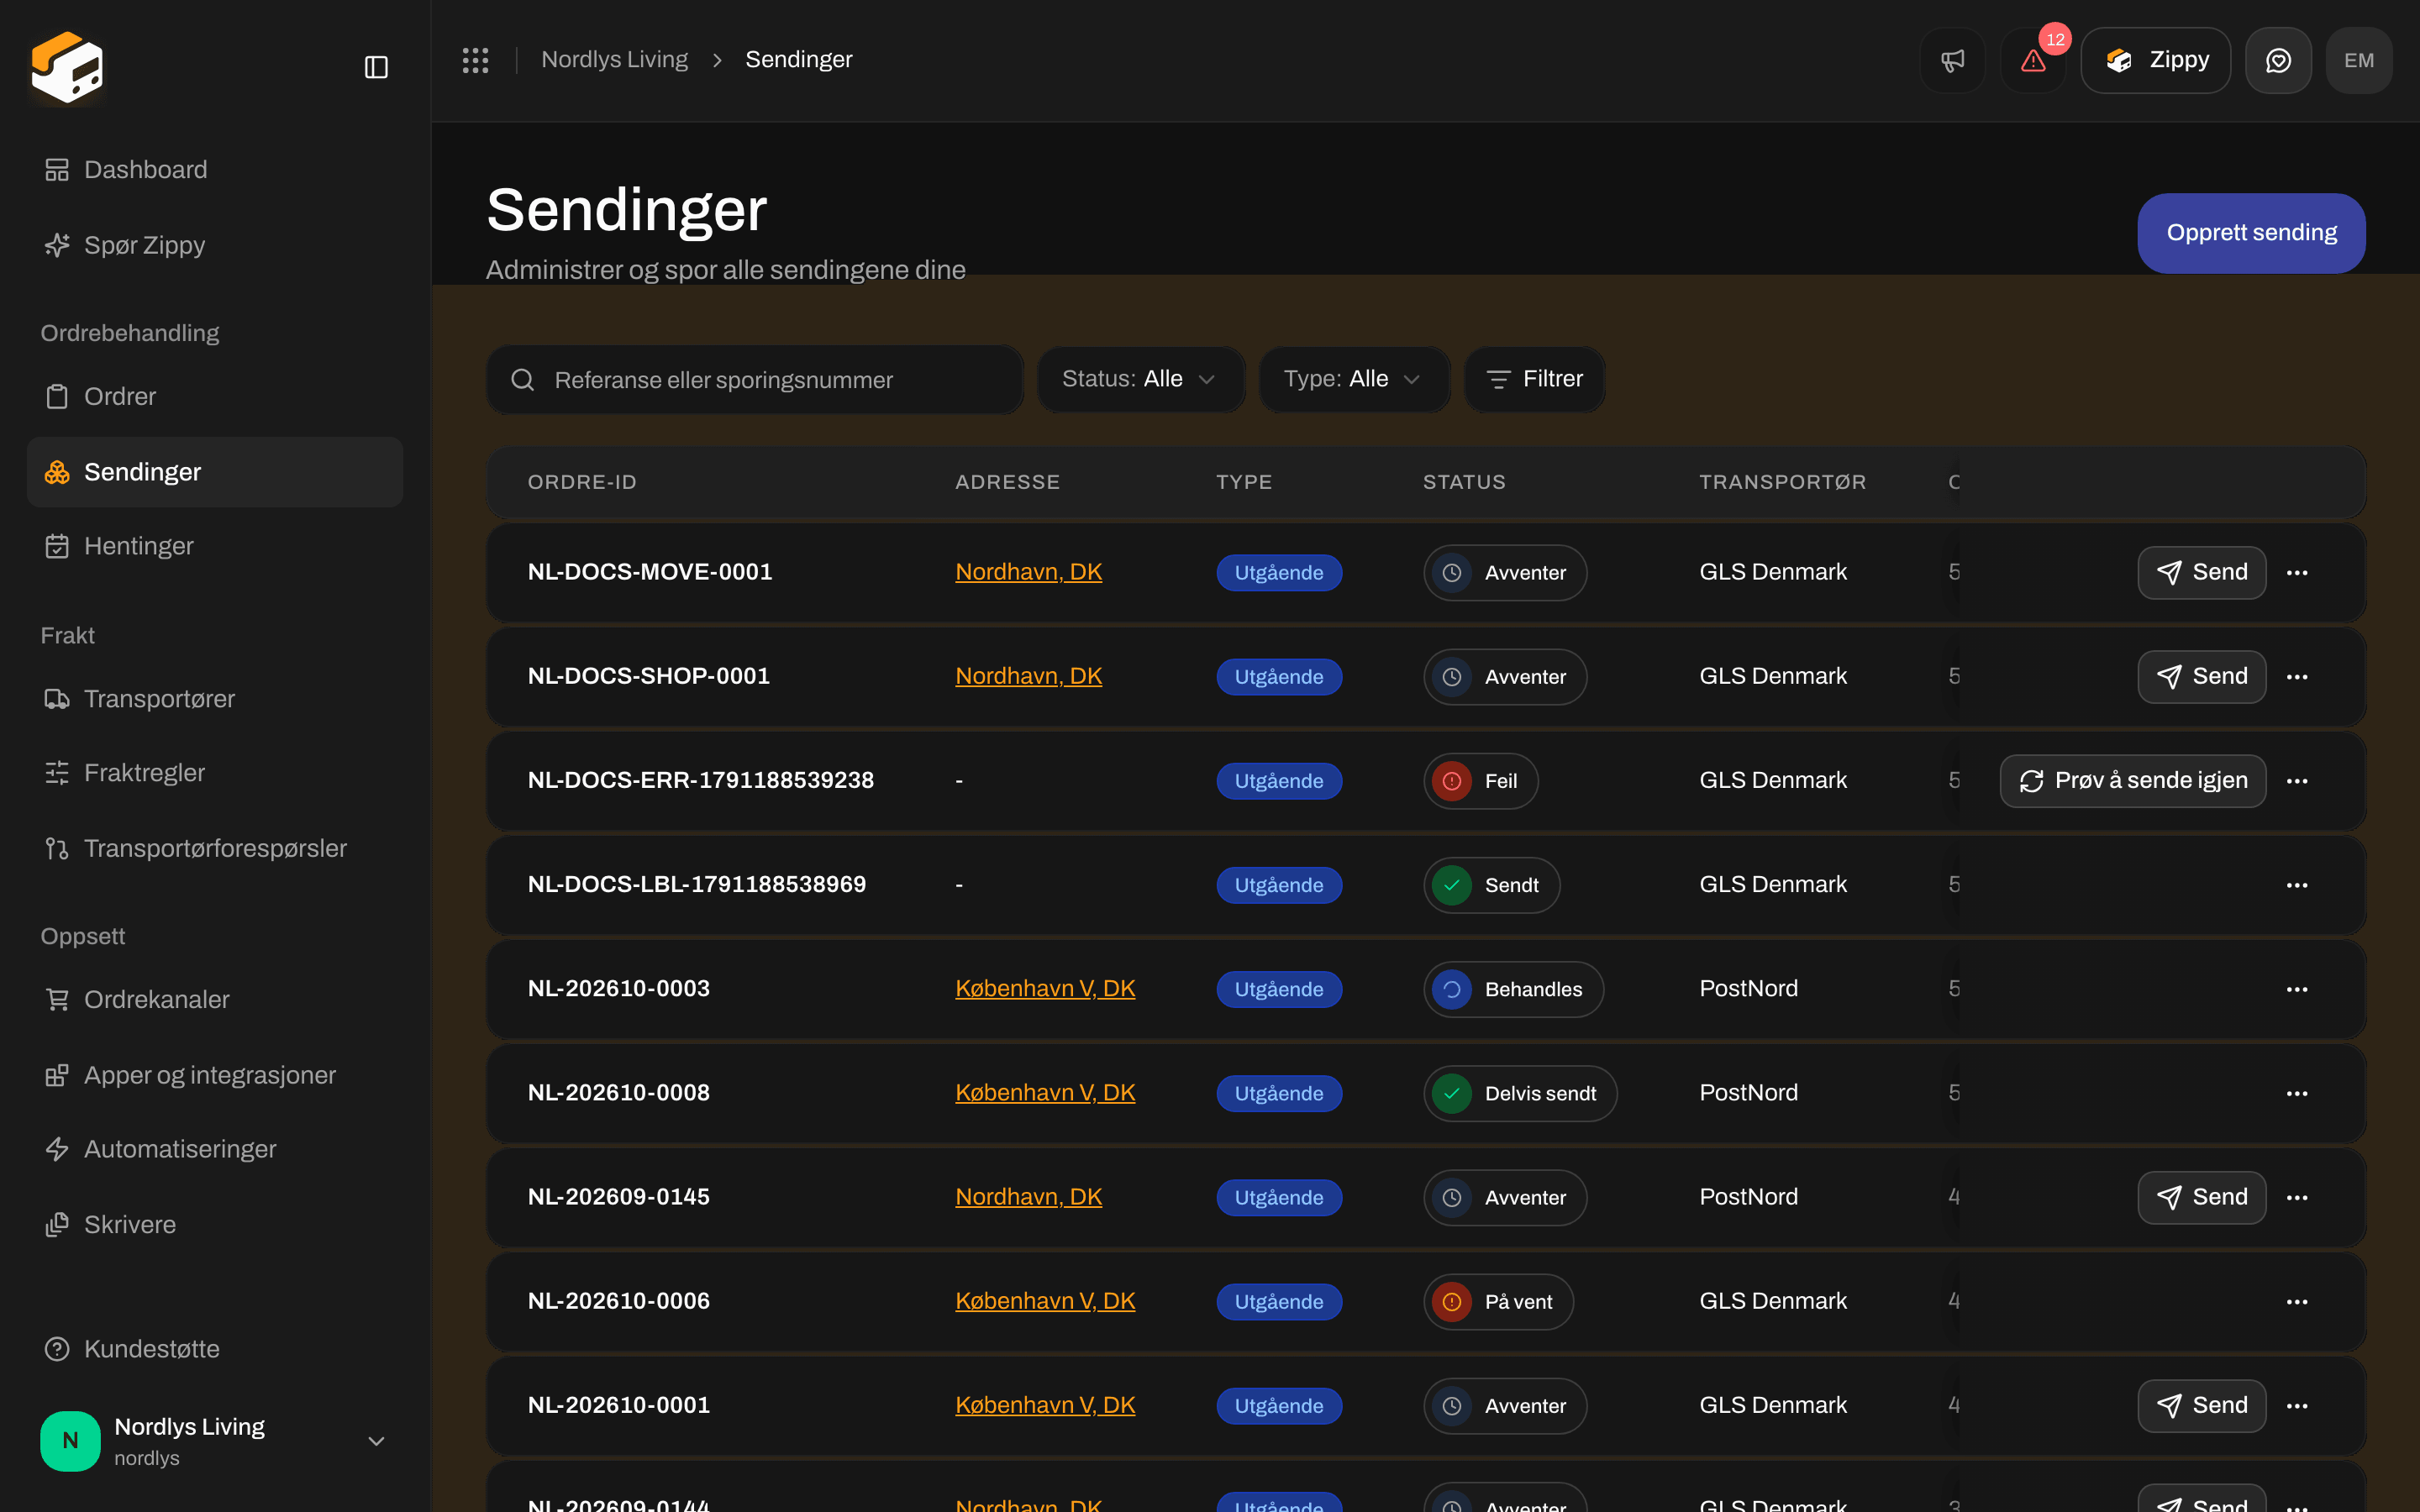Viewport: 2420px width, 1512px height.
Task: Open Ordrer in sidebar
Action: click(214, 396)
